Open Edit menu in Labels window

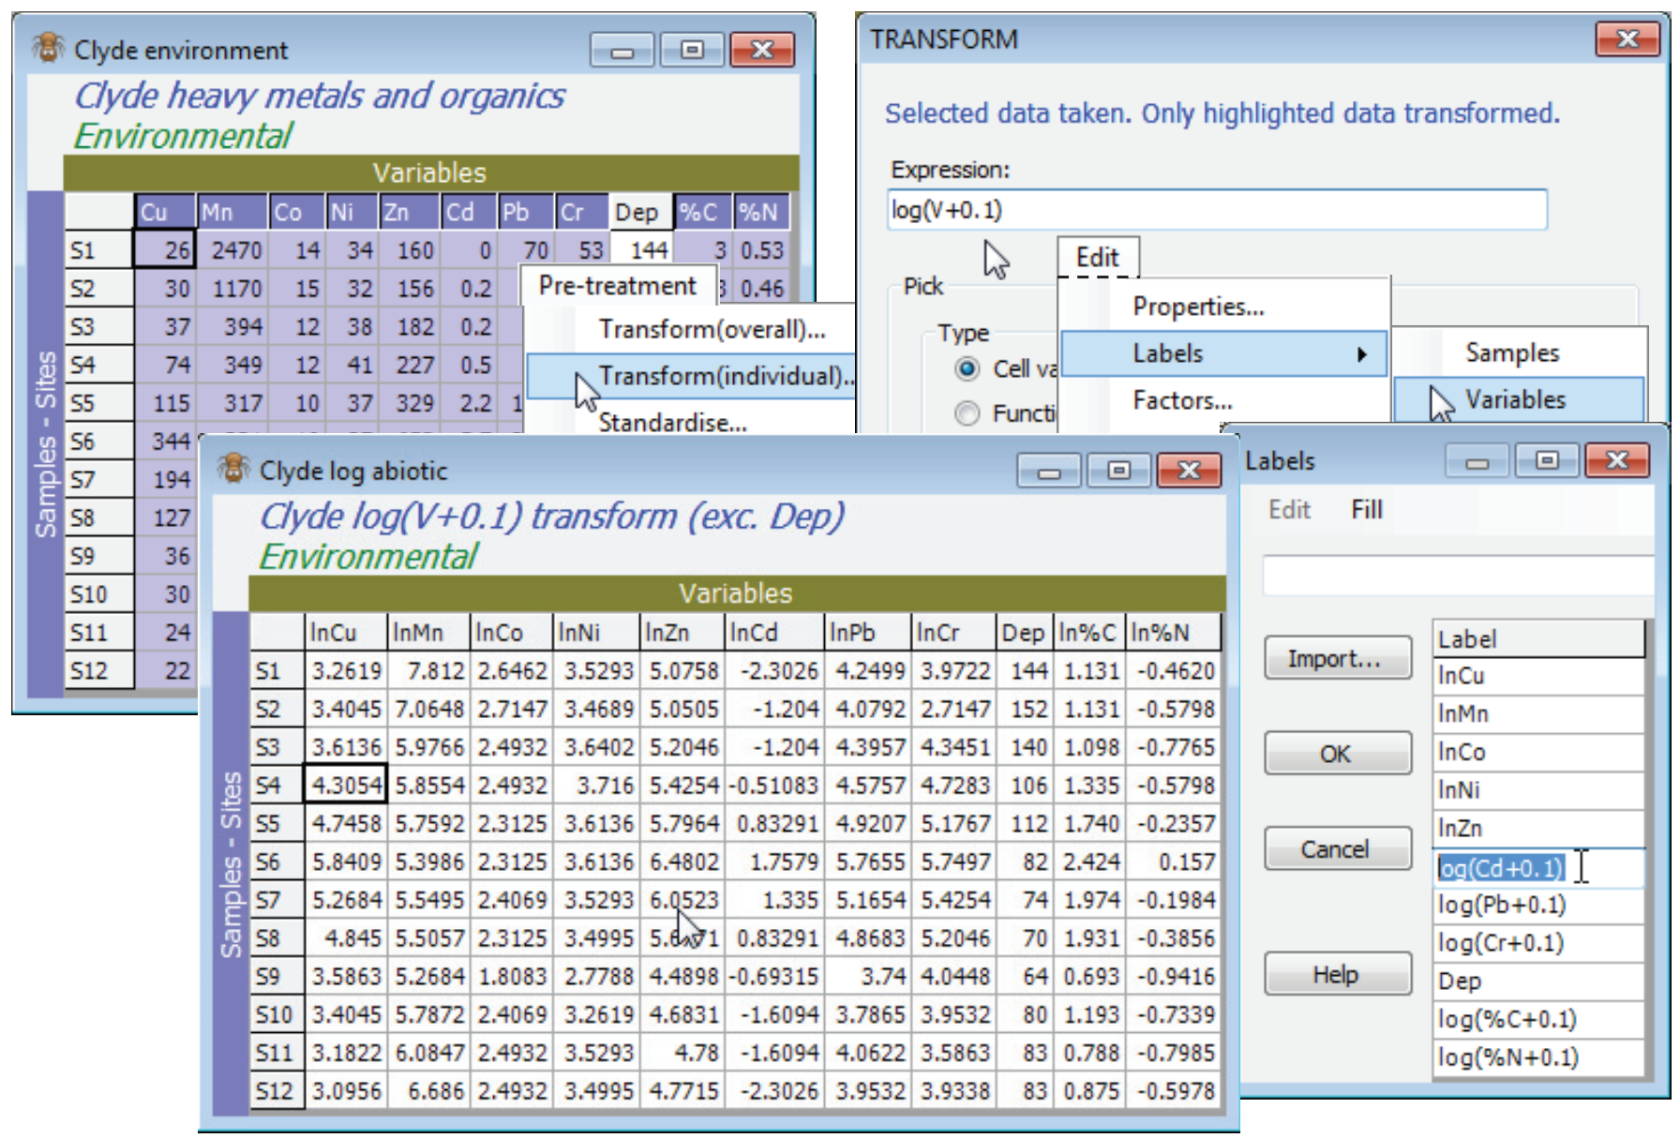(x=1289, y=510)
